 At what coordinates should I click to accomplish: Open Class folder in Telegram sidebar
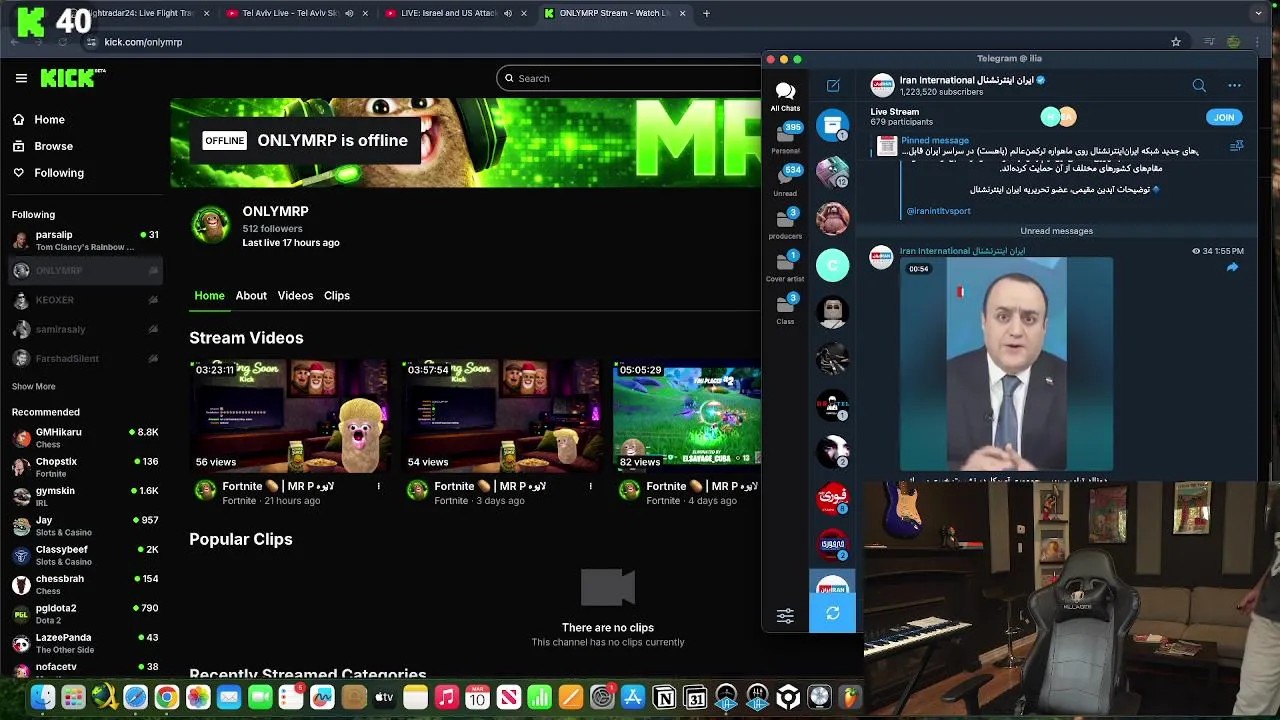[x=785, y=309]
